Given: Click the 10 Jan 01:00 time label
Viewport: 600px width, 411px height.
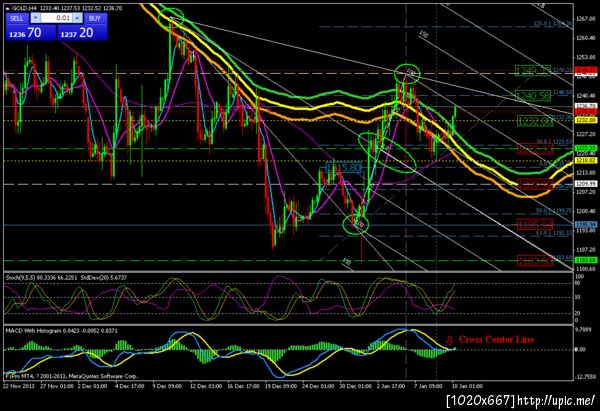Looking at the screenshot, I should [x=467, y=386].
